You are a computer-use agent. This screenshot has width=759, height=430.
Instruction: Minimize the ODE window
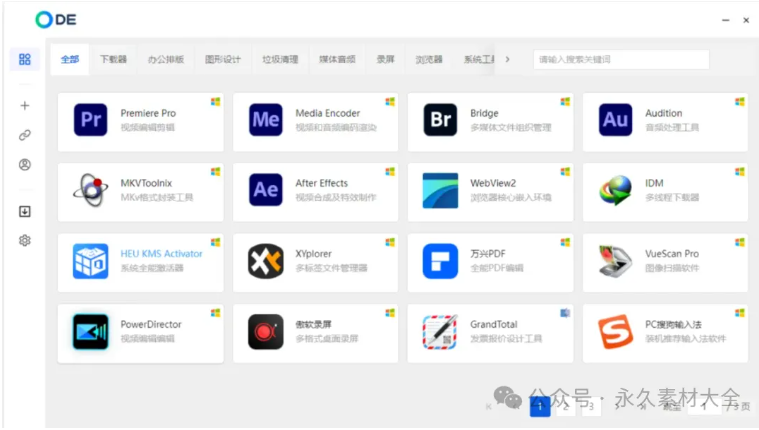725,20
